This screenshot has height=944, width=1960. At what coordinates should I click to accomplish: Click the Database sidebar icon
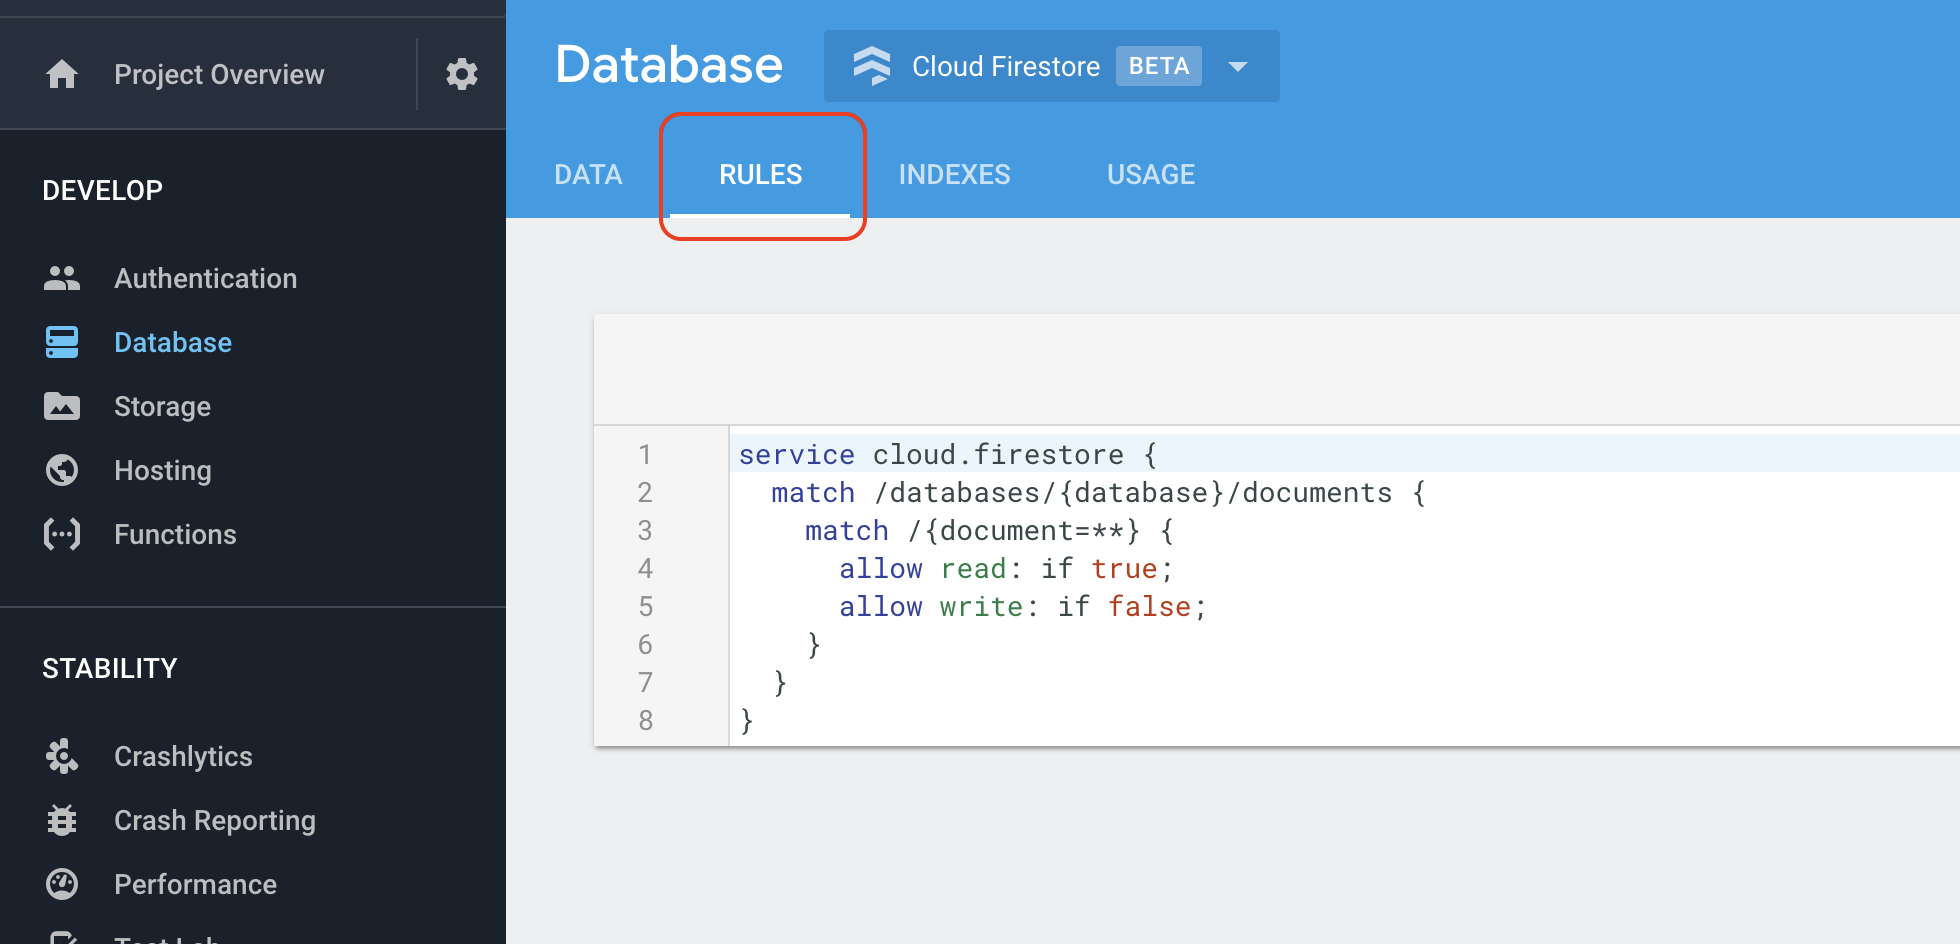pyautogui.click(x=61, y=342)
